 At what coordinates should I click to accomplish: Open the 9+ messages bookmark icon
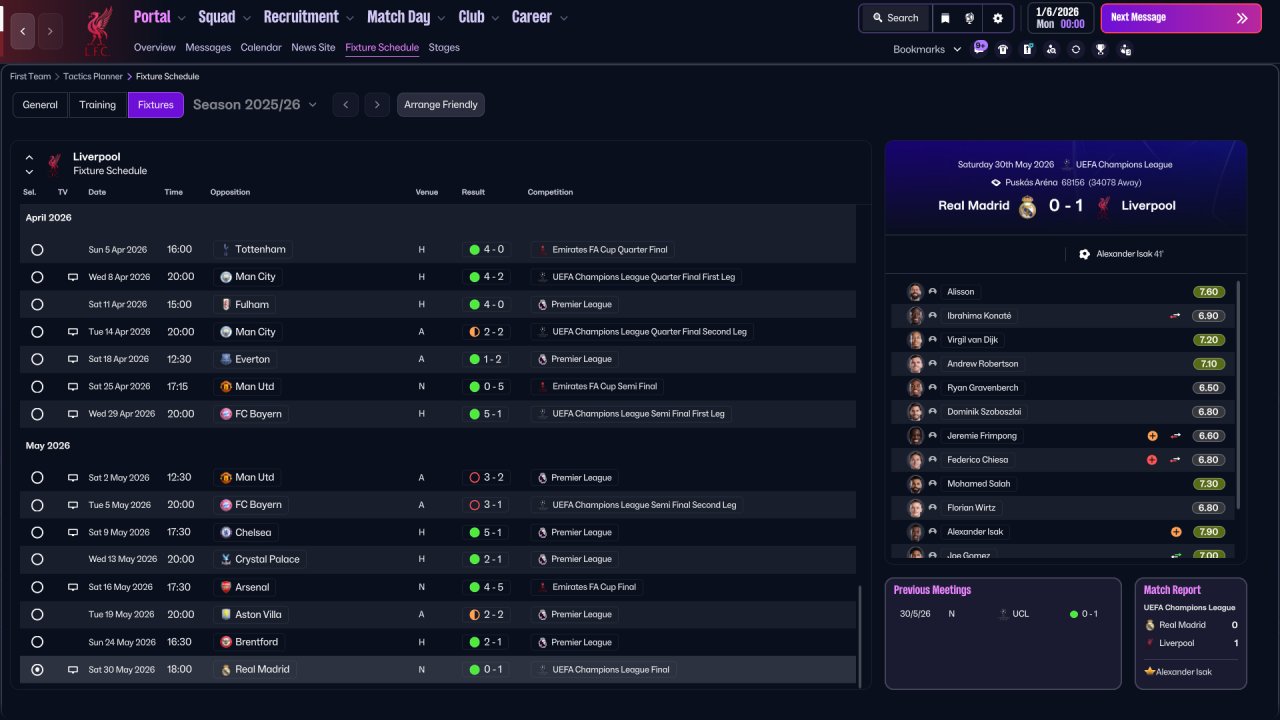click(980, 48)
